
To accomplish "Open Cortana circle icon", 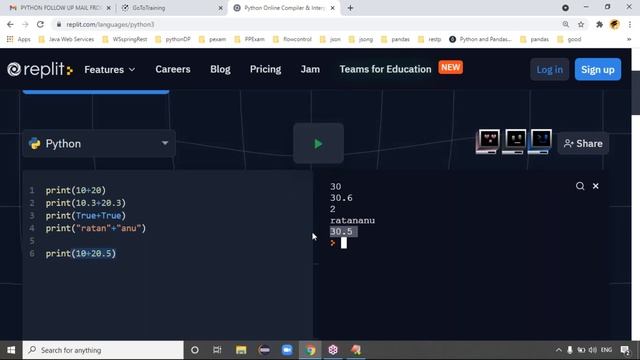I will click(x=195, y=350).
